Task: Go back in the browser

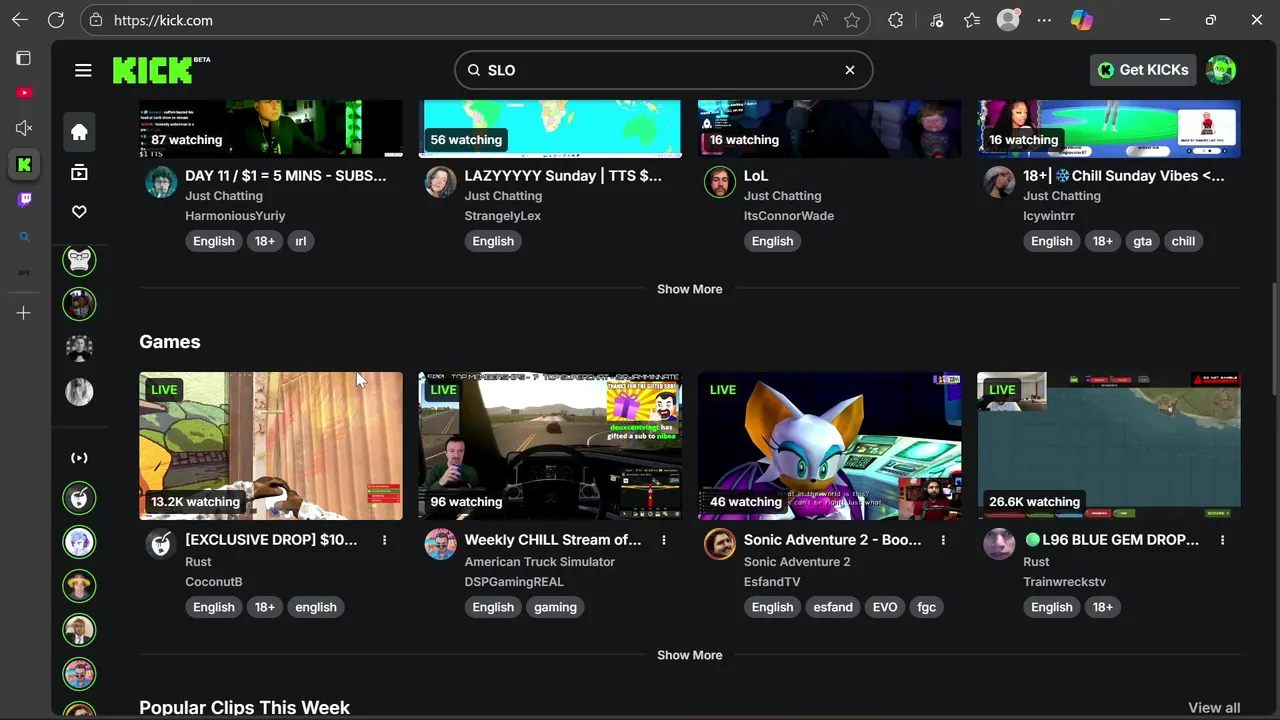Action: [20, 20]
